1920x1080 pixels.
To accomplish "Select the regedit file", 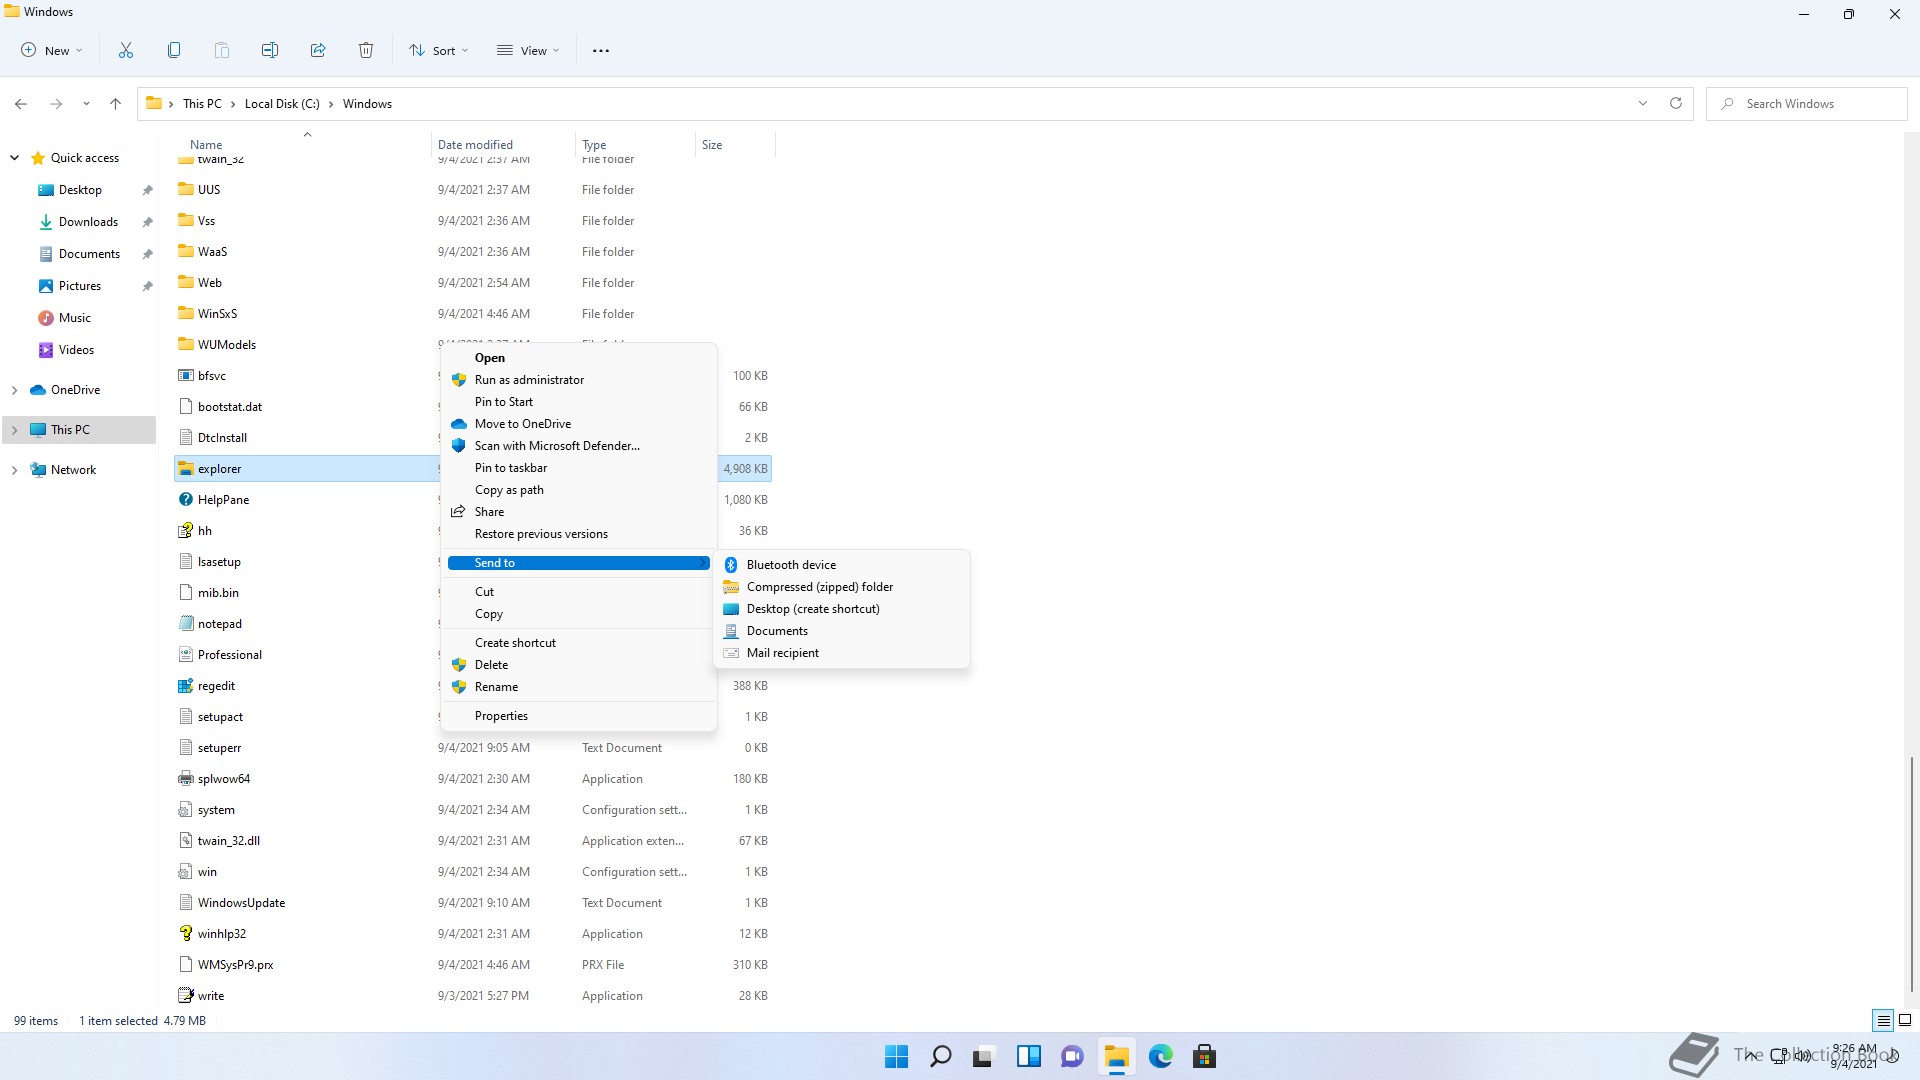I will 216,686.
